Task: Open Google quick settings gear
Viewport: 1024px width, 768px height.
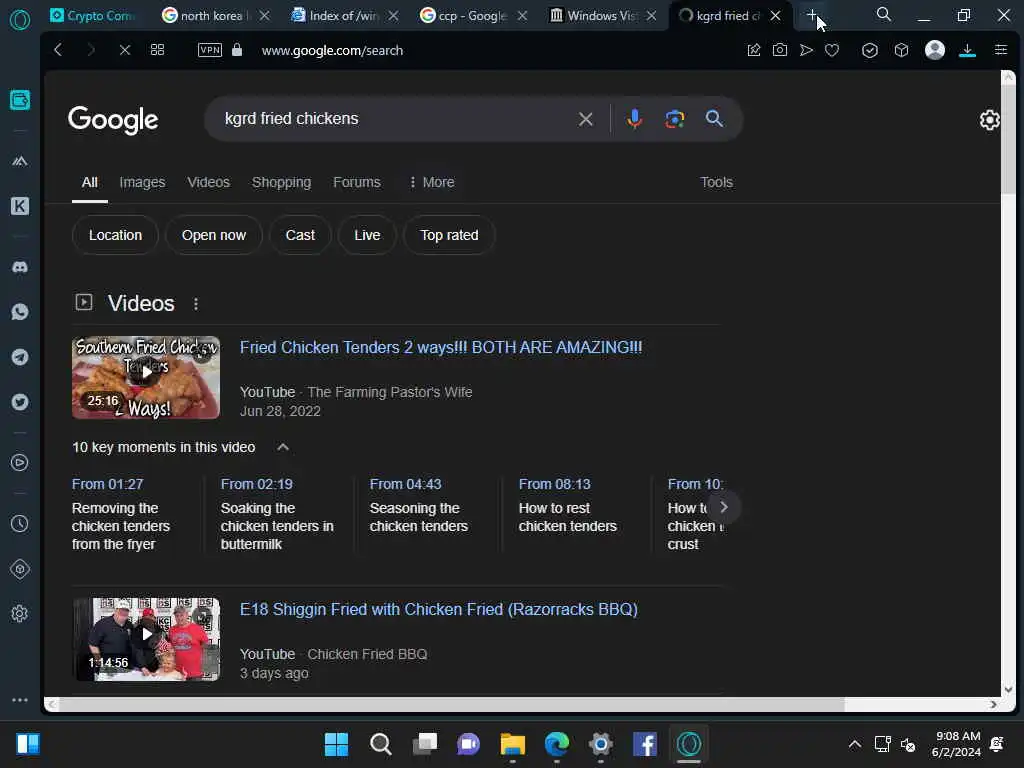Action: tap(989, 120)
